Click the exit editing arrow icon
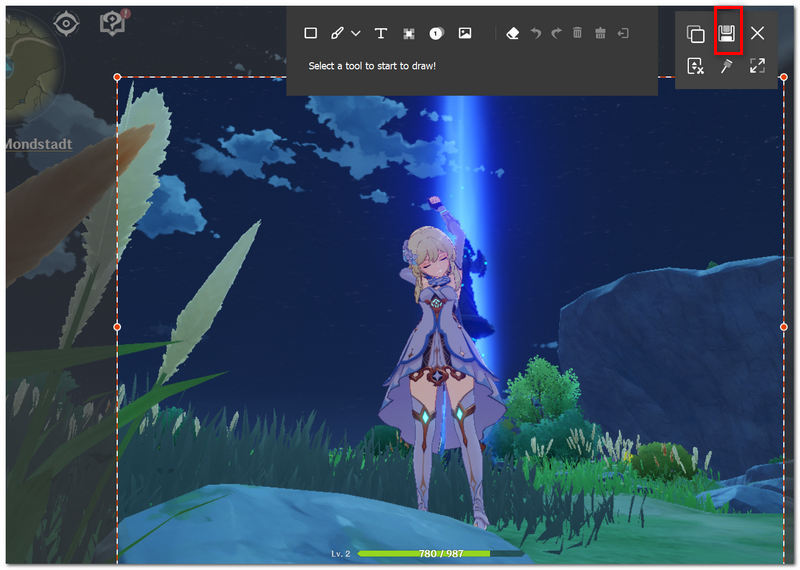 tap(623, 34)
